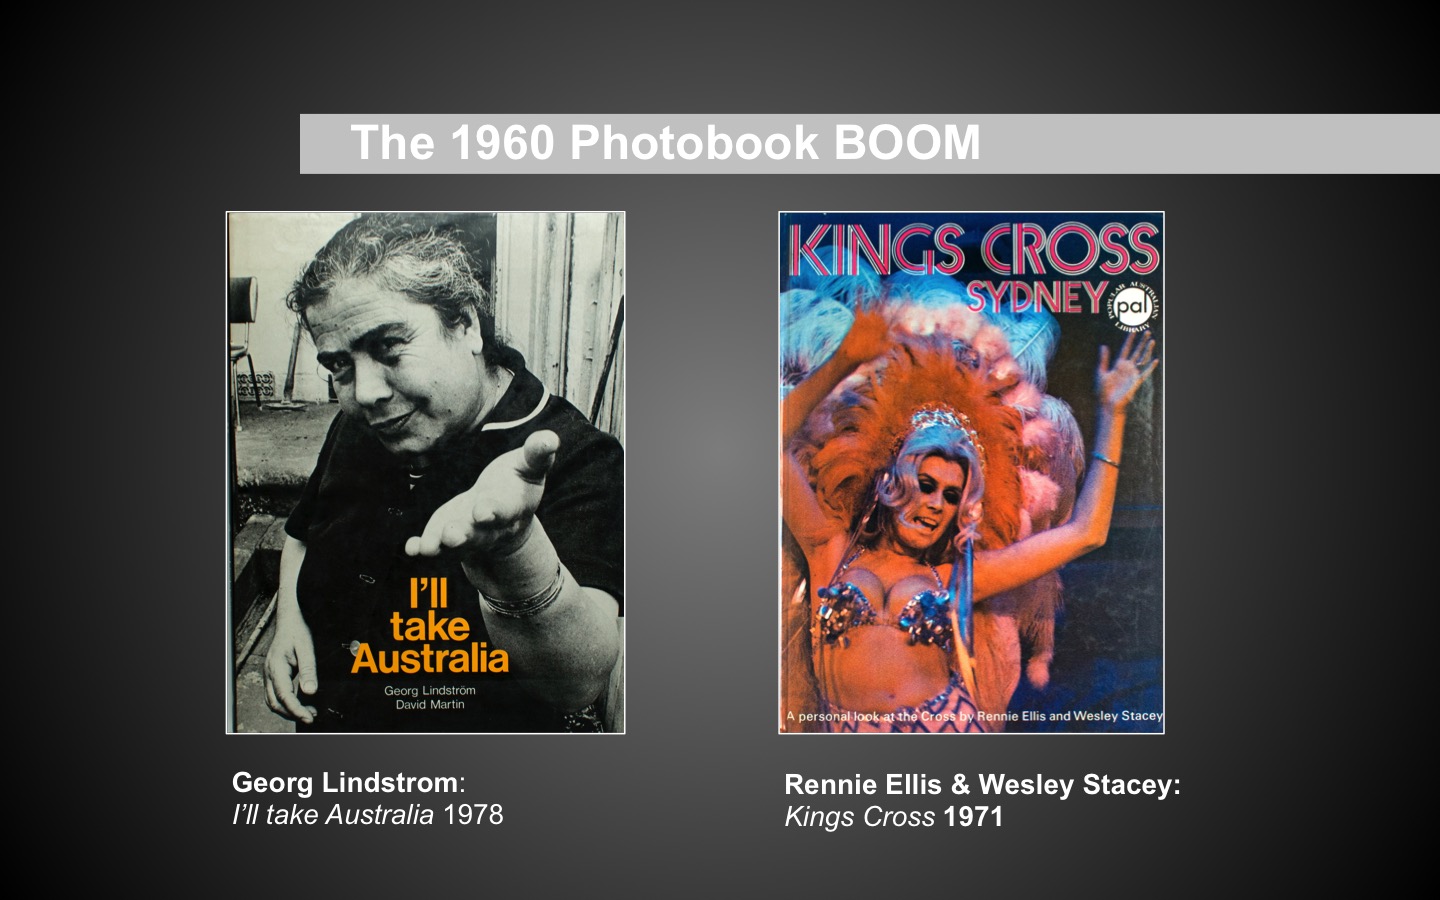Click the '1978' year in the caption
The height and width of the screenshot is (900, 1440).
[x=473, y=815]
